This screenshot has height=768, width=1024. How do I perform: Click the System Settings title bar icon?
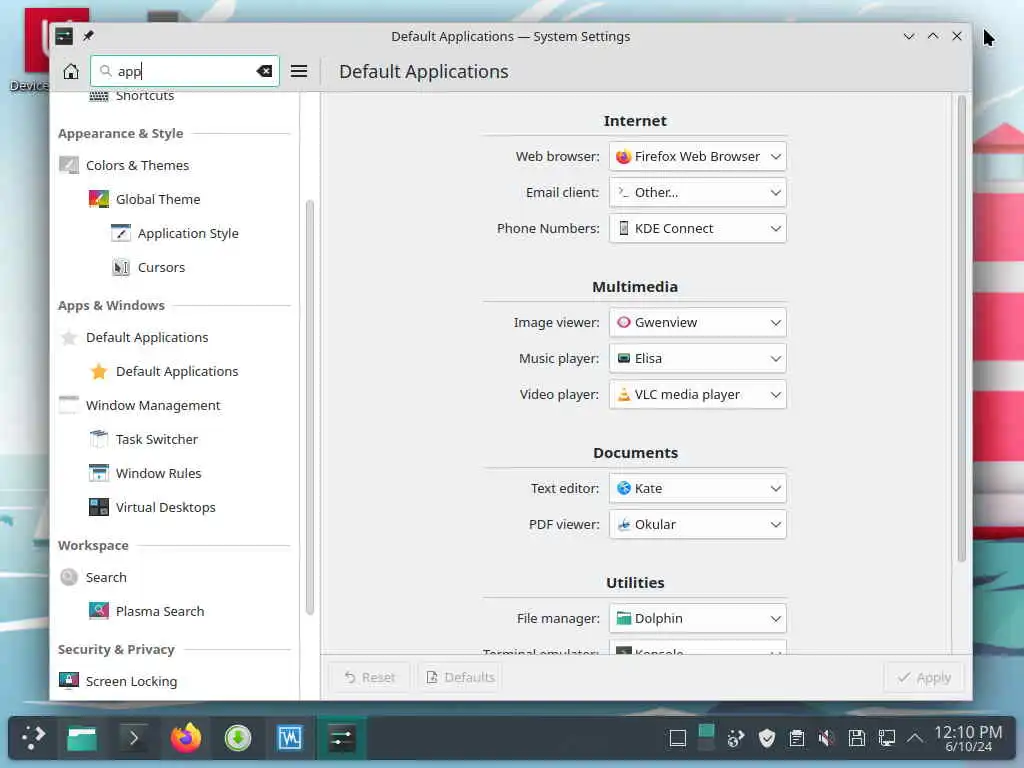pyautogui.click(x=64, y=36)
